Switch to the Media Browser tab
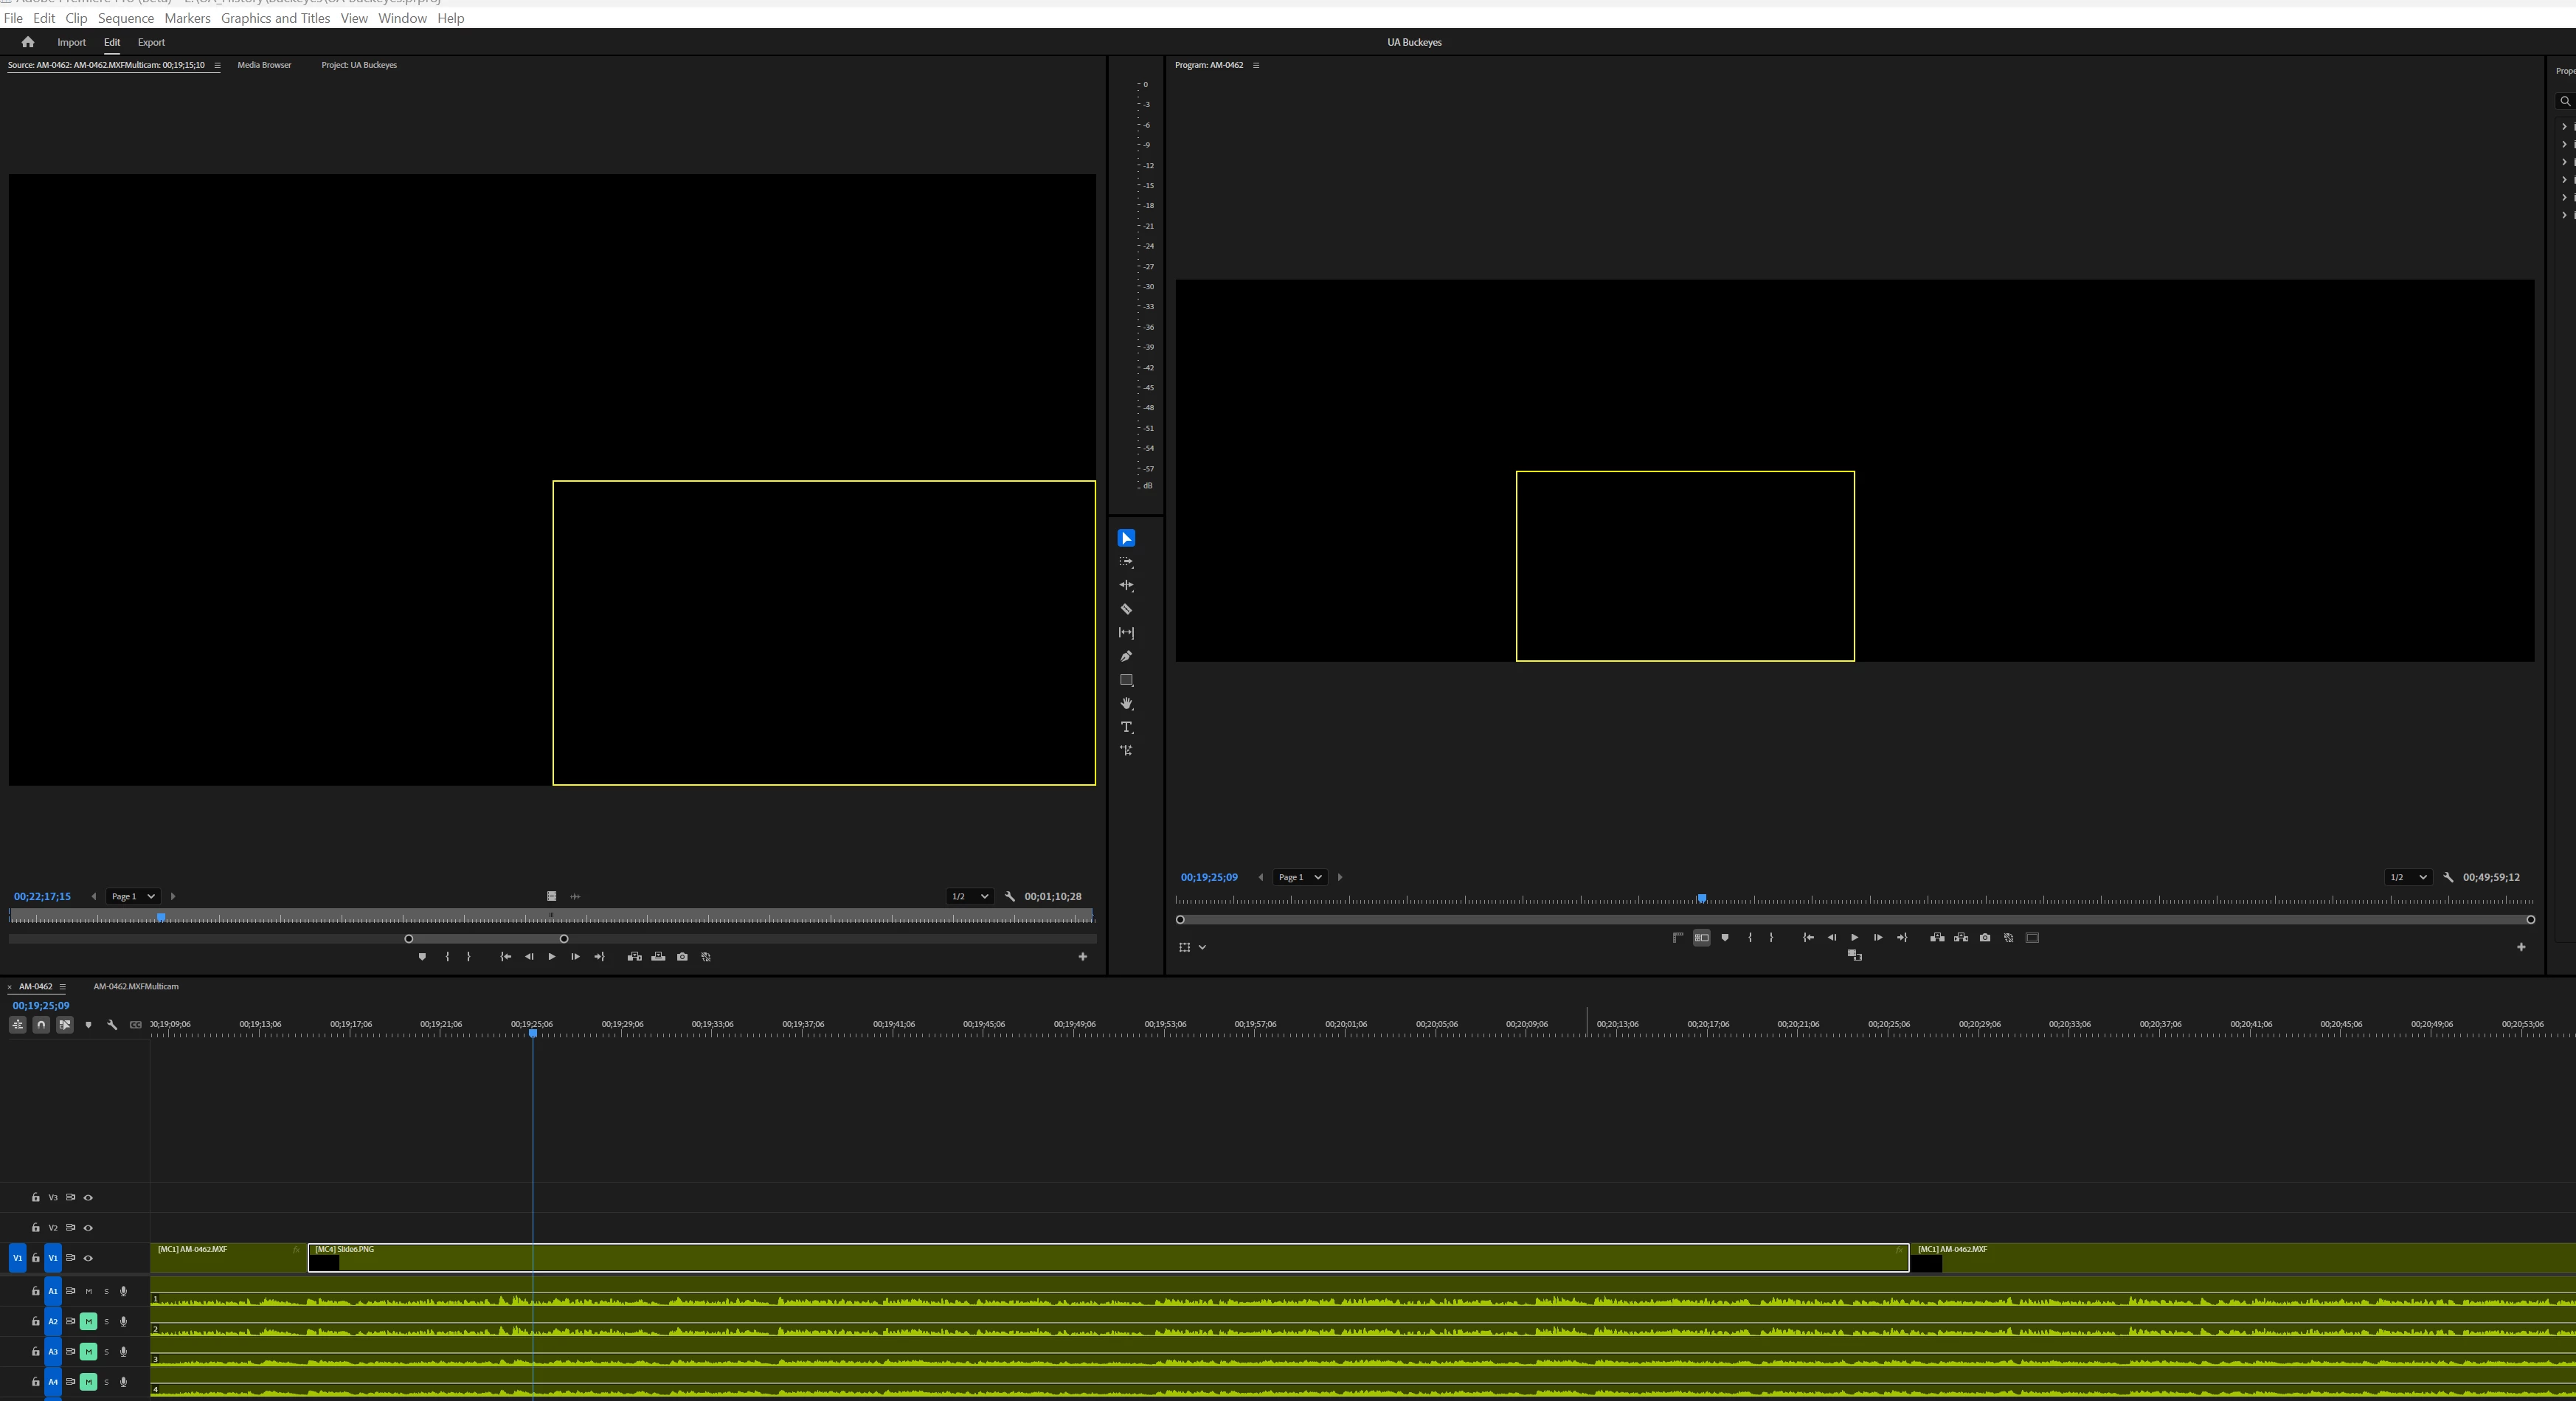 point(264,65)
